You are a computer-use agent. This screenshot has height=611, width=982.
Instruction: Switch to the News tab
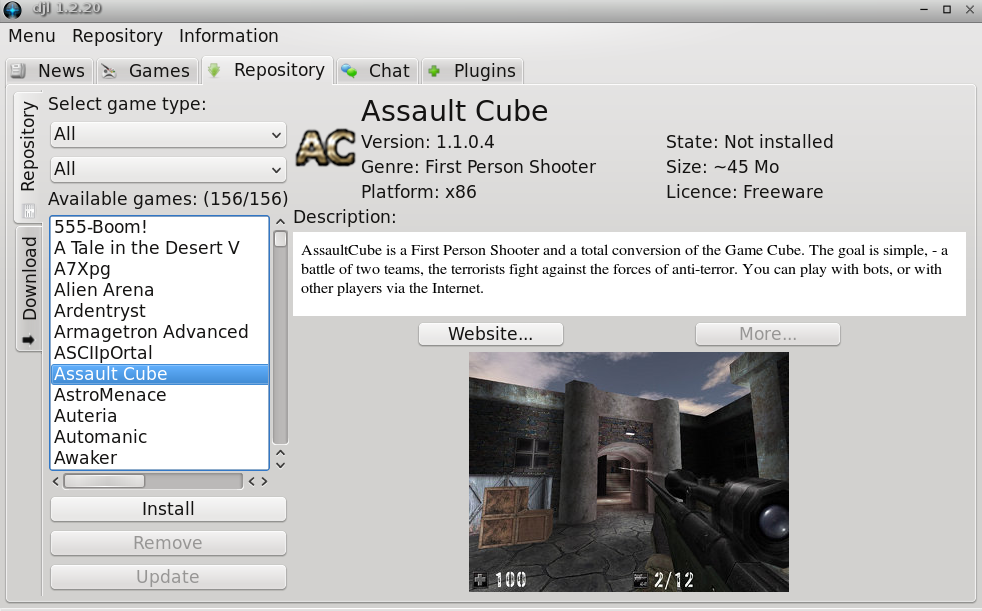pos(50,71)
